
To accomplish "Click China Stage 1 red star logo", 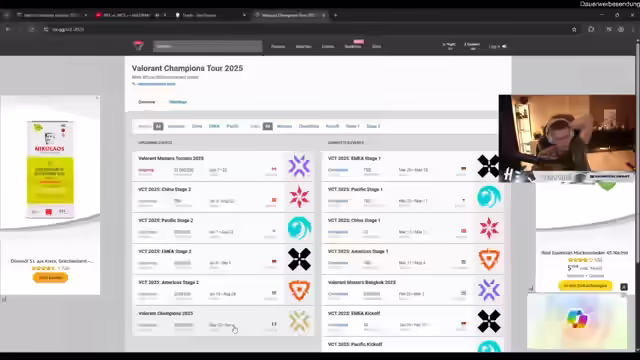I will (x=489, y=228).
